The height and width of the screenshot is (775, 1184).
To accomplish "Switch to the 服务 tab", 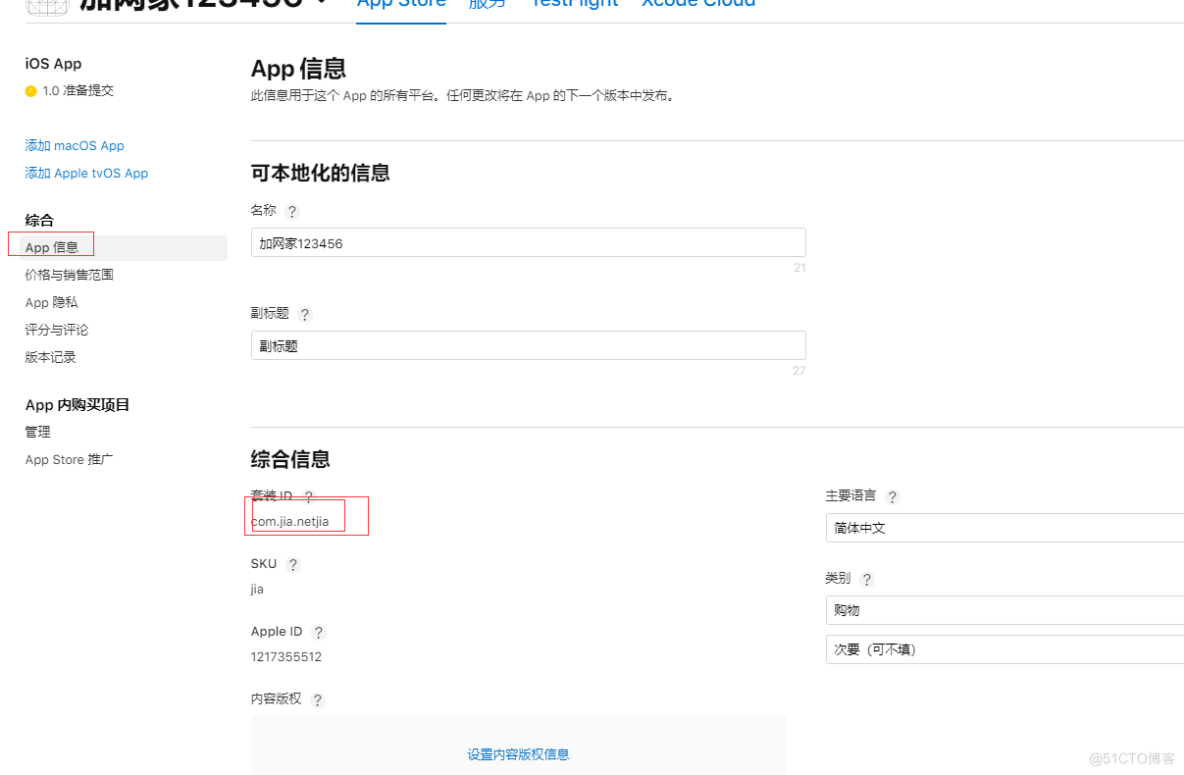I will [x=487, y=4].
